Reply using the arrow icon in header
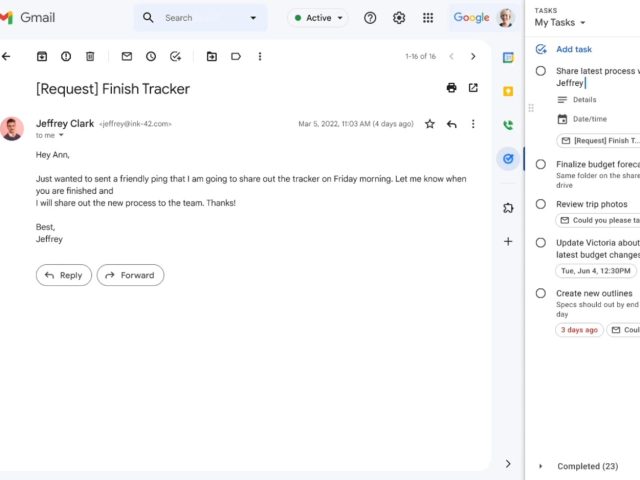640x480 pixels. pos(451,124)
